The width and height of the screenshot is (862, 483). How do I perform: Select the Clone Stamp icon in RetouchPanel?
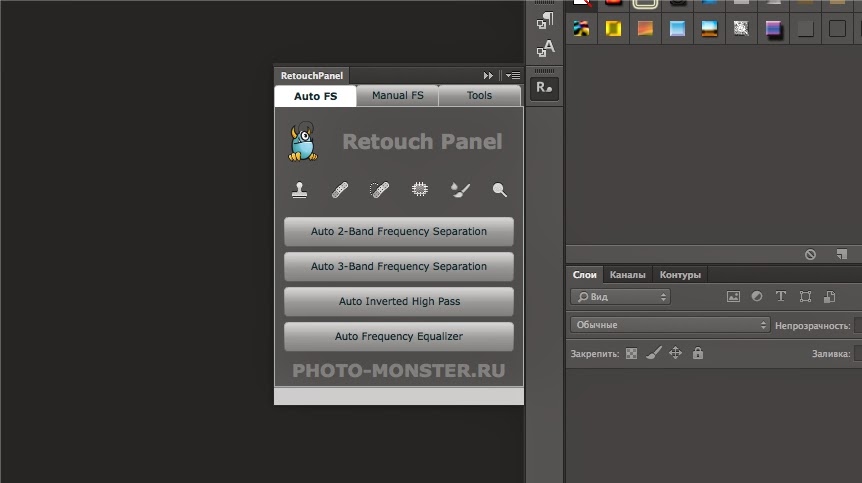click(x=300, y=190)
